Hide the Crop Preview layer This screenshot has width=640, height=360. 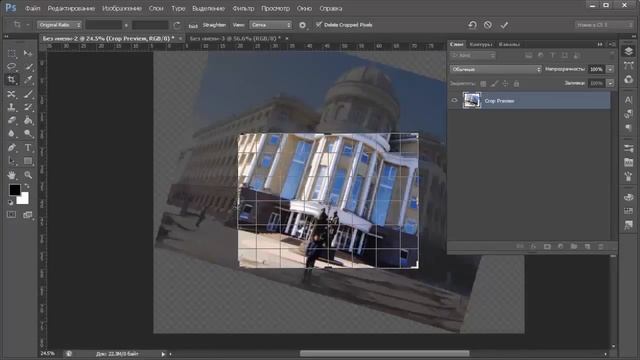tap(454, 100)
